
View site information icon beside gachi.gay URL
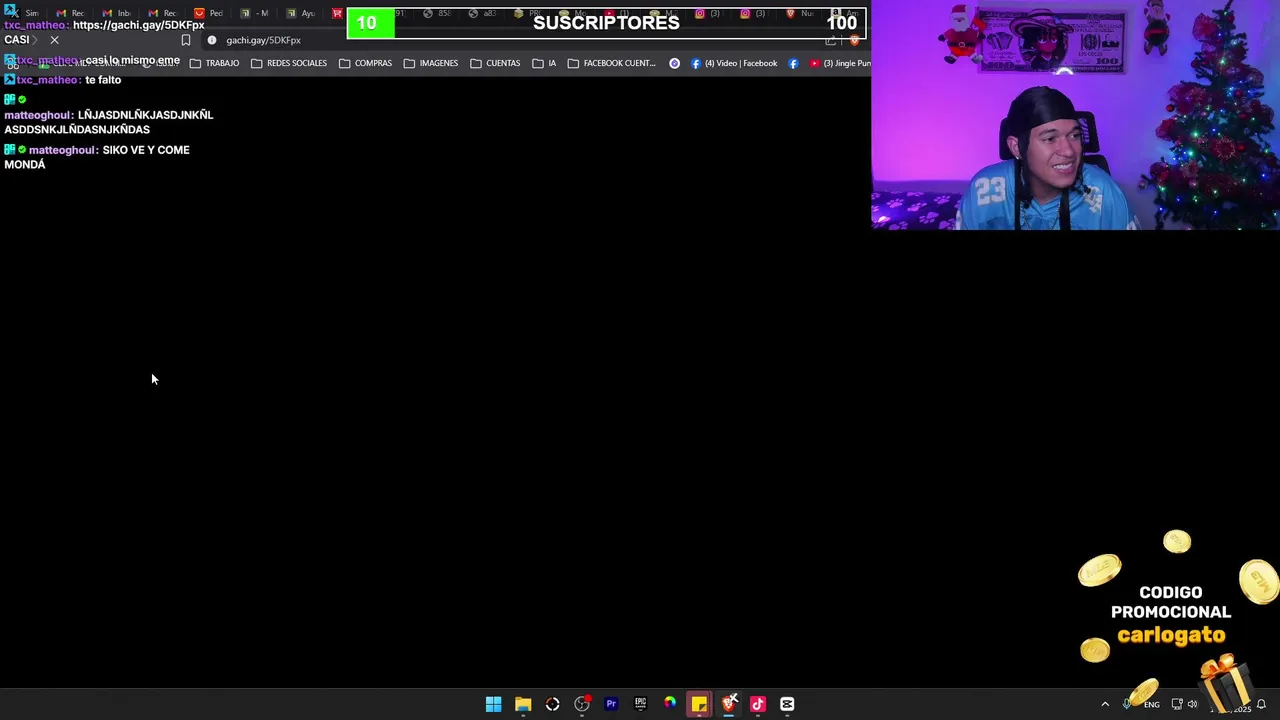[x=212, y=40]
